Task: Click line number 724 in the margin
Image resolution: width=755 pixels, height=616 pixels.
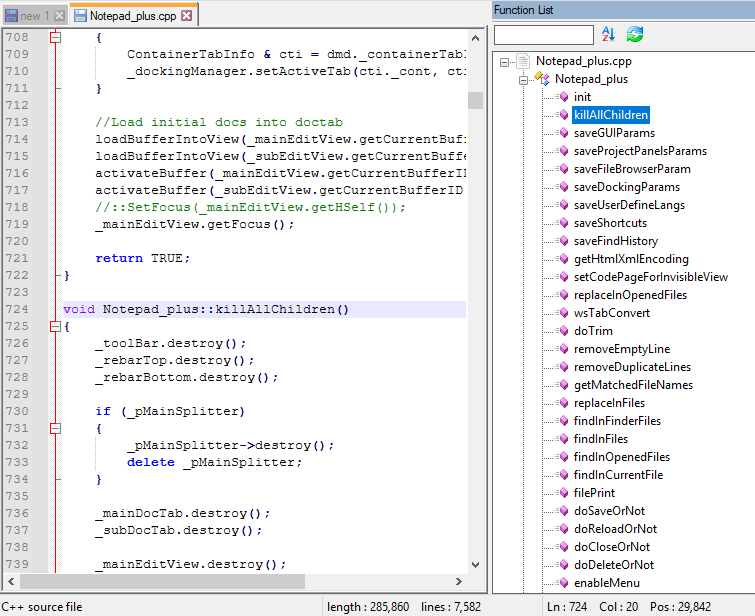Action: point(17,309)
